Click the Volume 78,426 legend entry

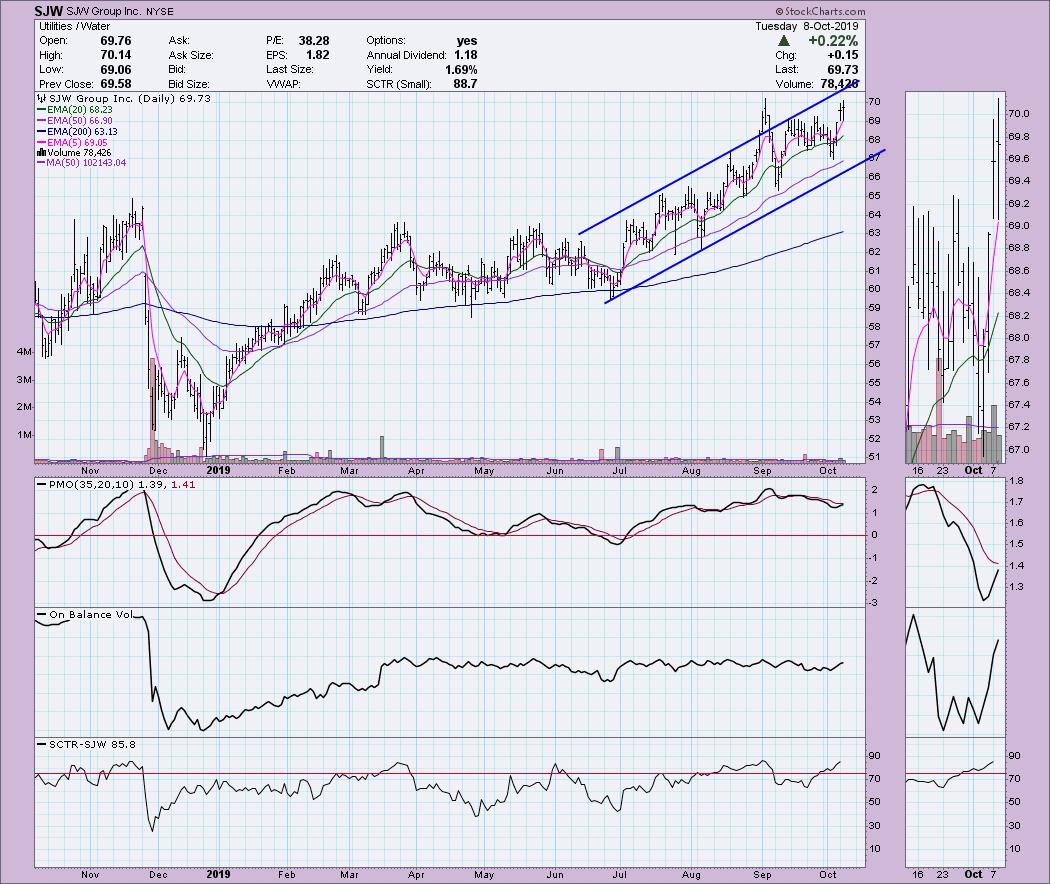coord(74,153)
